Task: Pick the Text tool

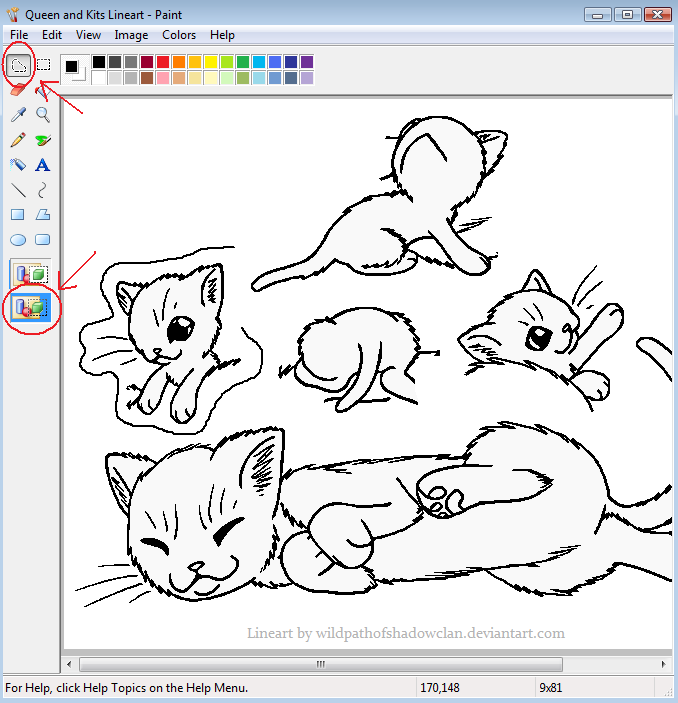Action: (x=43, y=165)
